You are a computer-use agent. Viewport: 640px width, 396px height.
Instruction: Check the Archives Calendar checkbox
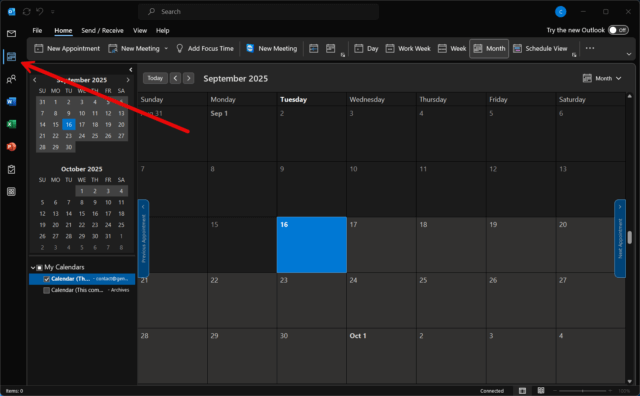47,290
